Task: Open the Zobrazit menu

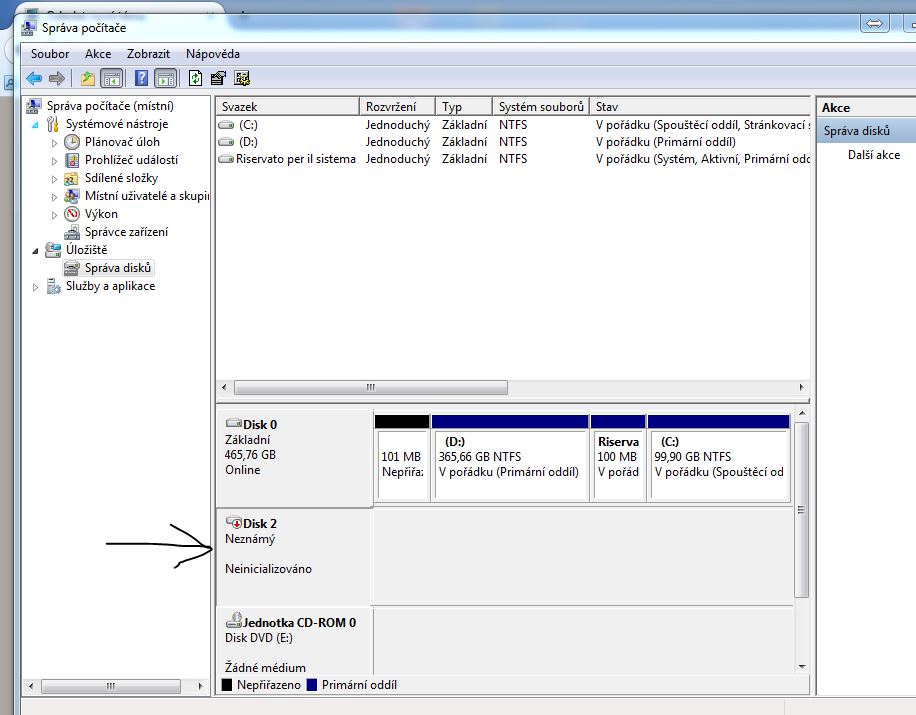Action: [148, 54]
